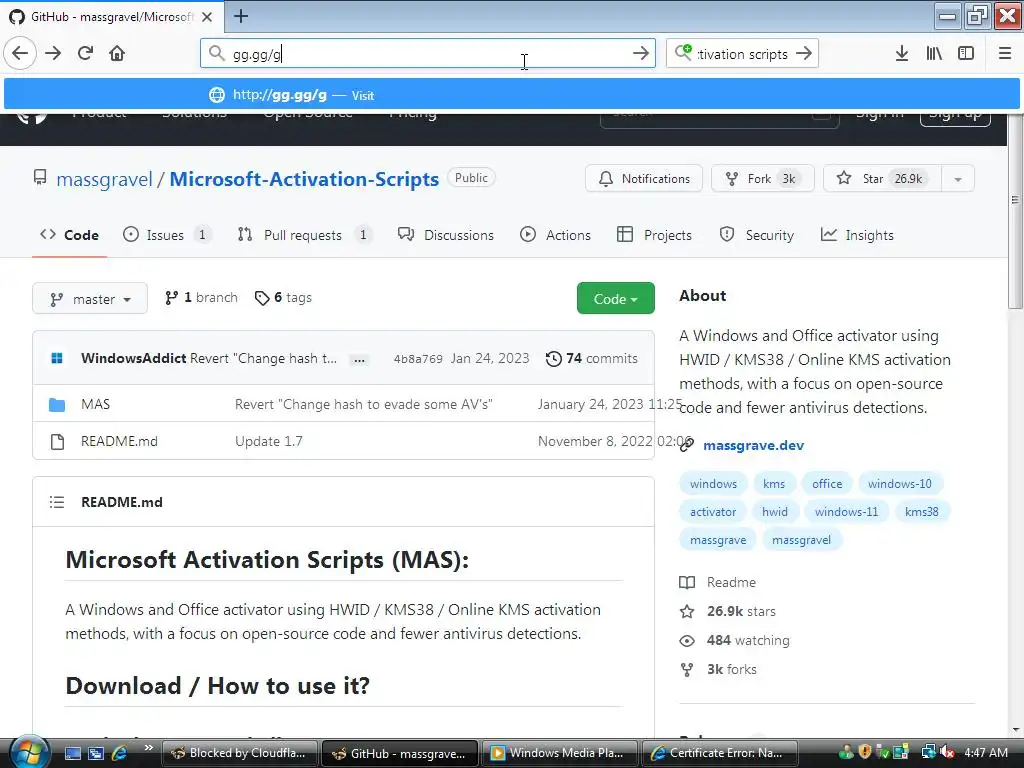Open the browser library icon

pyautogui.click(x=934, y=53)
